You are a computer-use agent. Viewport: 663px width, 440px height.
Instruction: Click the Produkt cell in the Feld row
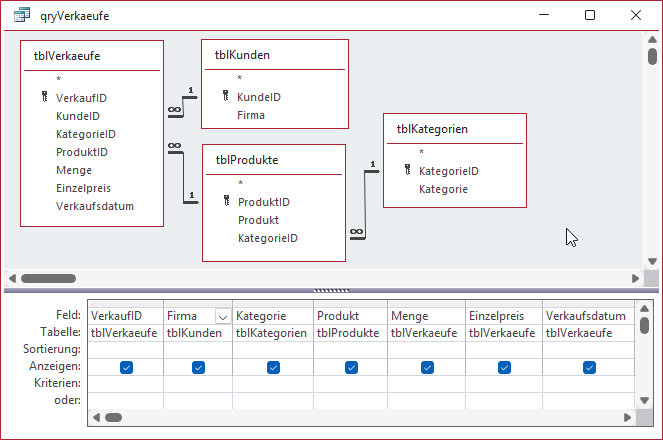(350, 316)
